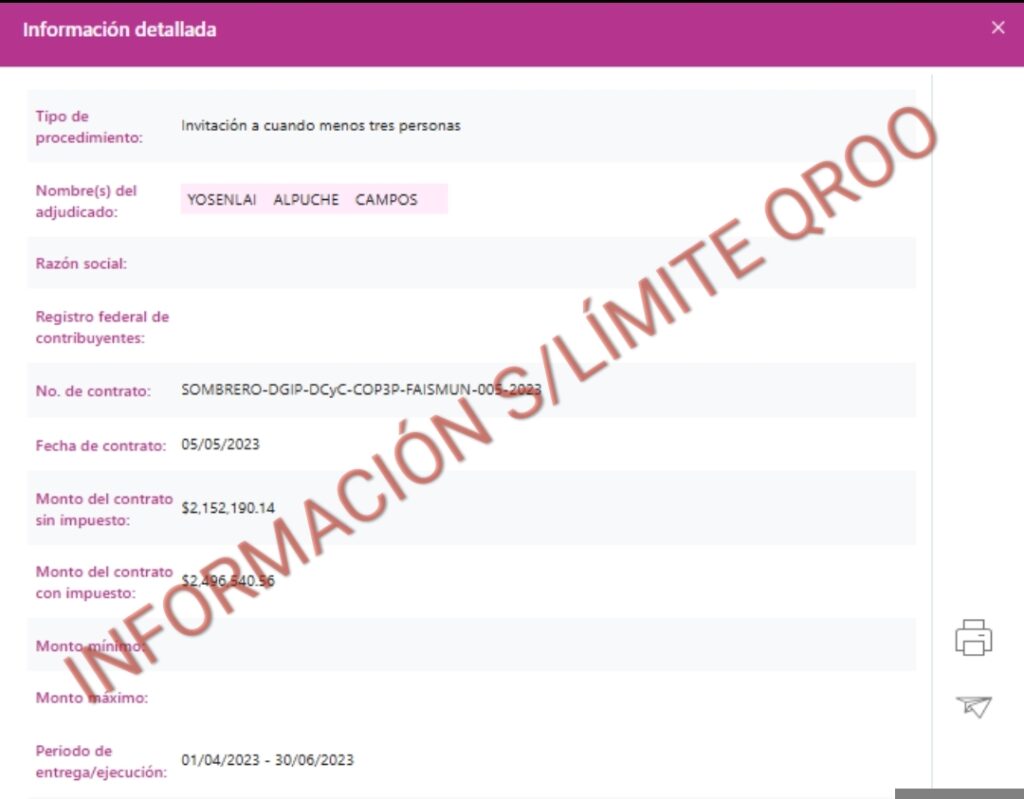Click the 'Registro federal de contribuyentes' label

pyautogui.click(x=102, y=327)
